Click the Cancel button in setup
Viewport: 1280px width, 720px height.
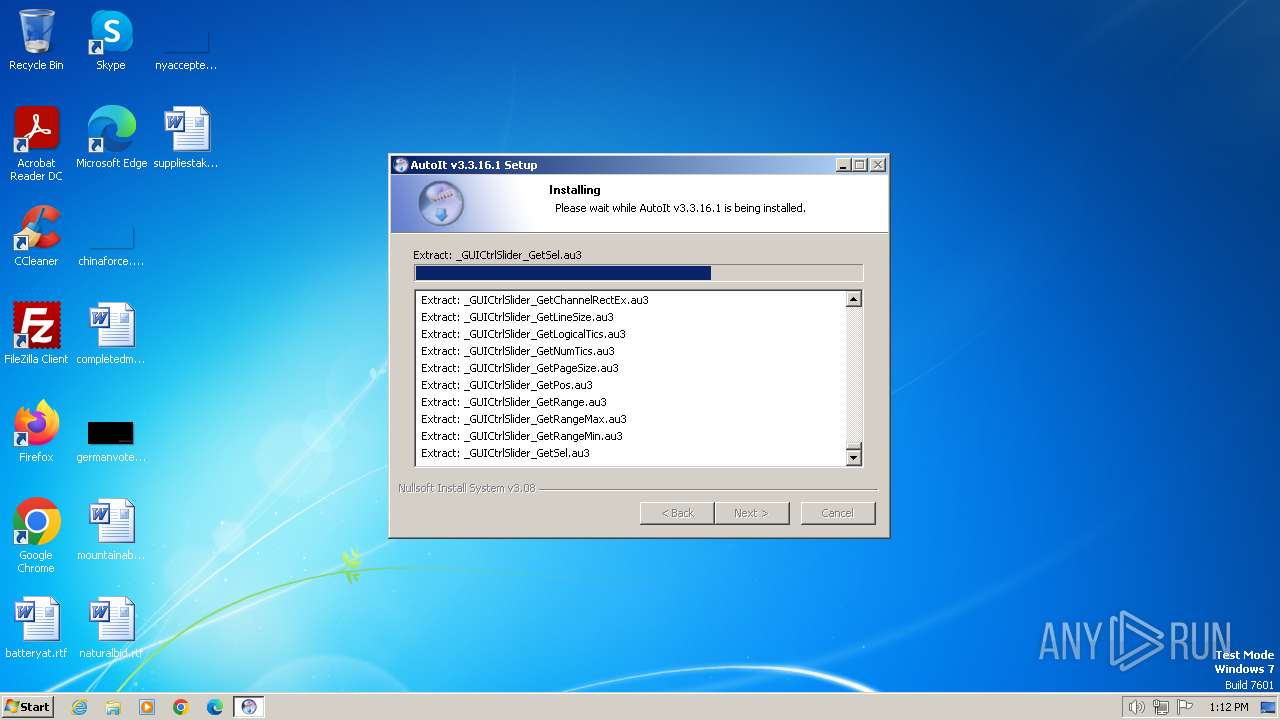(838, 513)
